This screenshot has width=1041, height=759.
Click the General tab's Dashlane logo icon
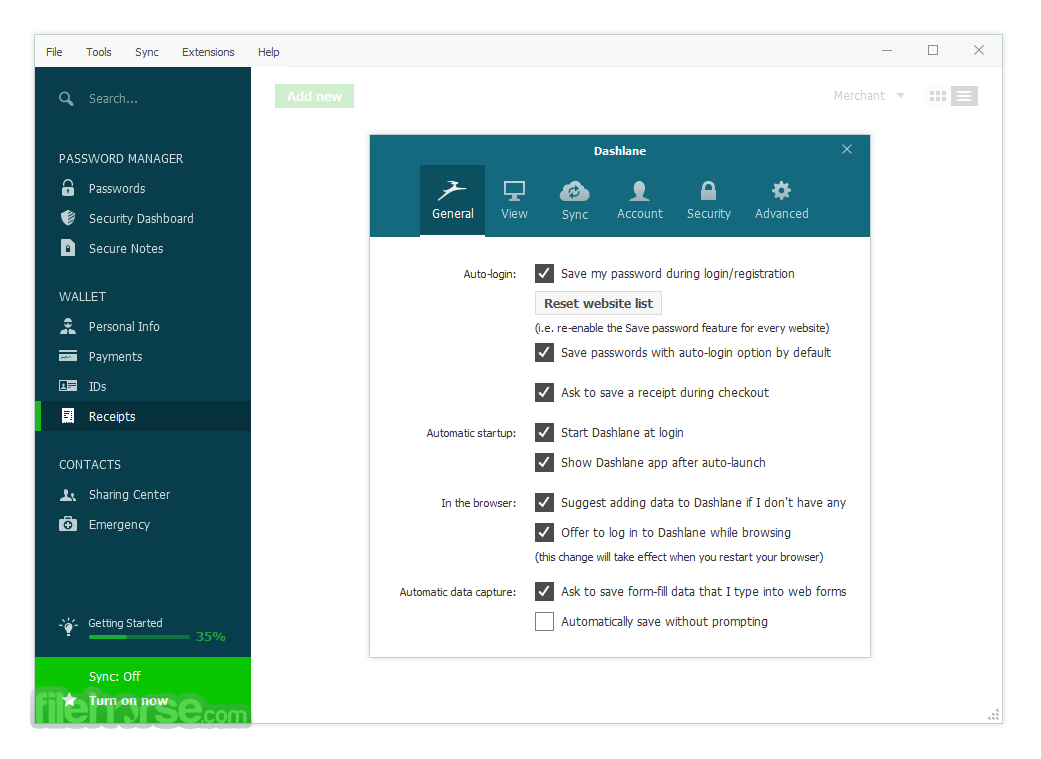tap(452, 191)
